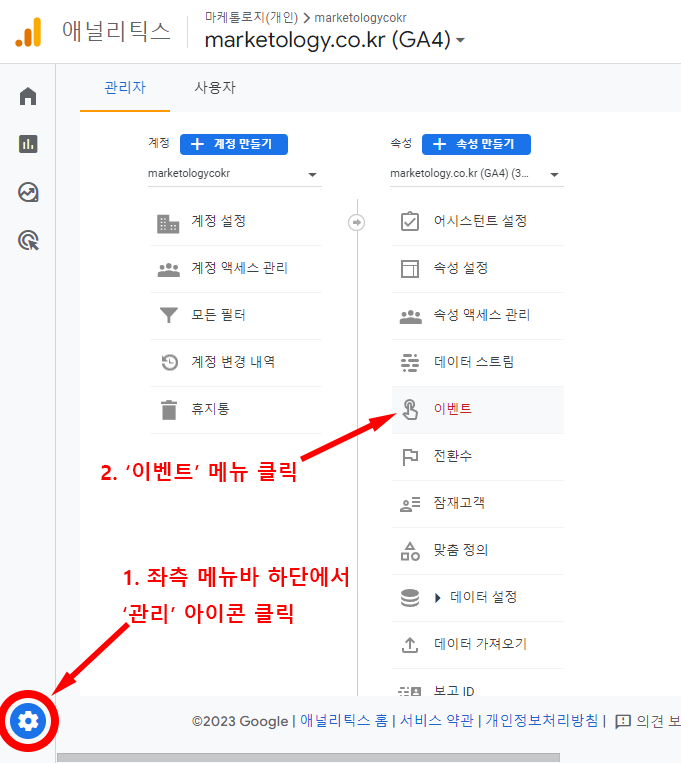This screenshot has width=681, height=763.
Task: Click the marketologycokr breadcrumb text
Action: tap(360, 18)
